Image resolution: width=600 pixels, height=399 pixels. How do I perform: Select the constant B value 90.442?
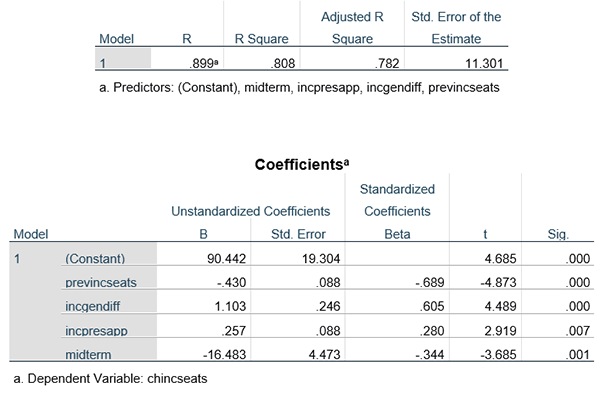[227, 259]
